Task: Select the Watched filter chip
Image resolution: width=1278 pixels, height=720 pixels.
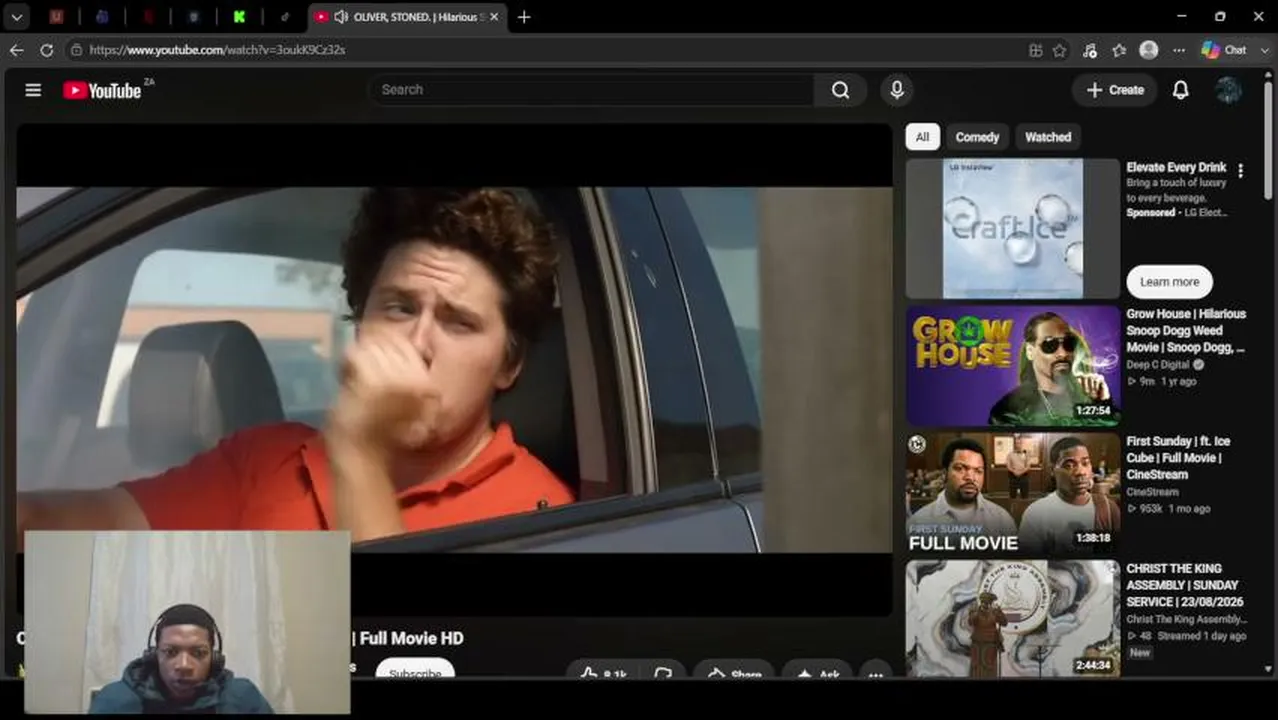Action: point(1048,137)
